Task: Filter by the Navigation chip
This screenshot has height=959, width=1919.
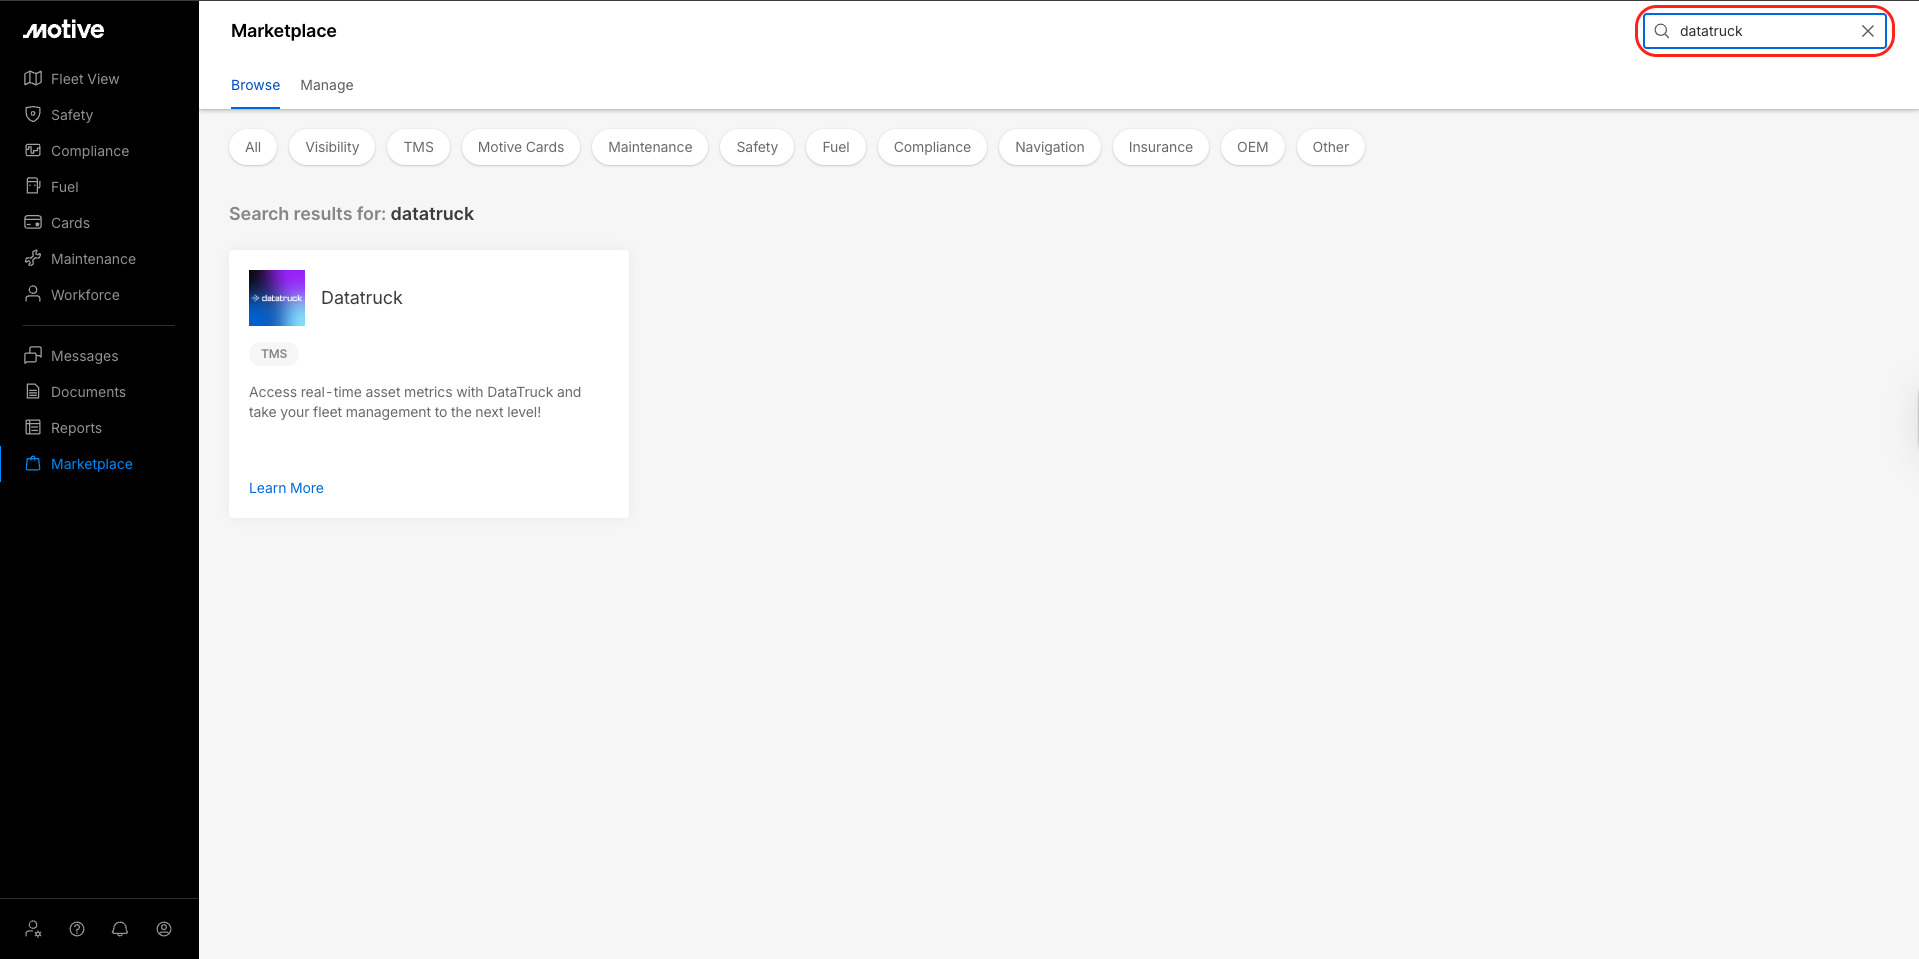Action: pyautogui.click(x=1050, y=147)
